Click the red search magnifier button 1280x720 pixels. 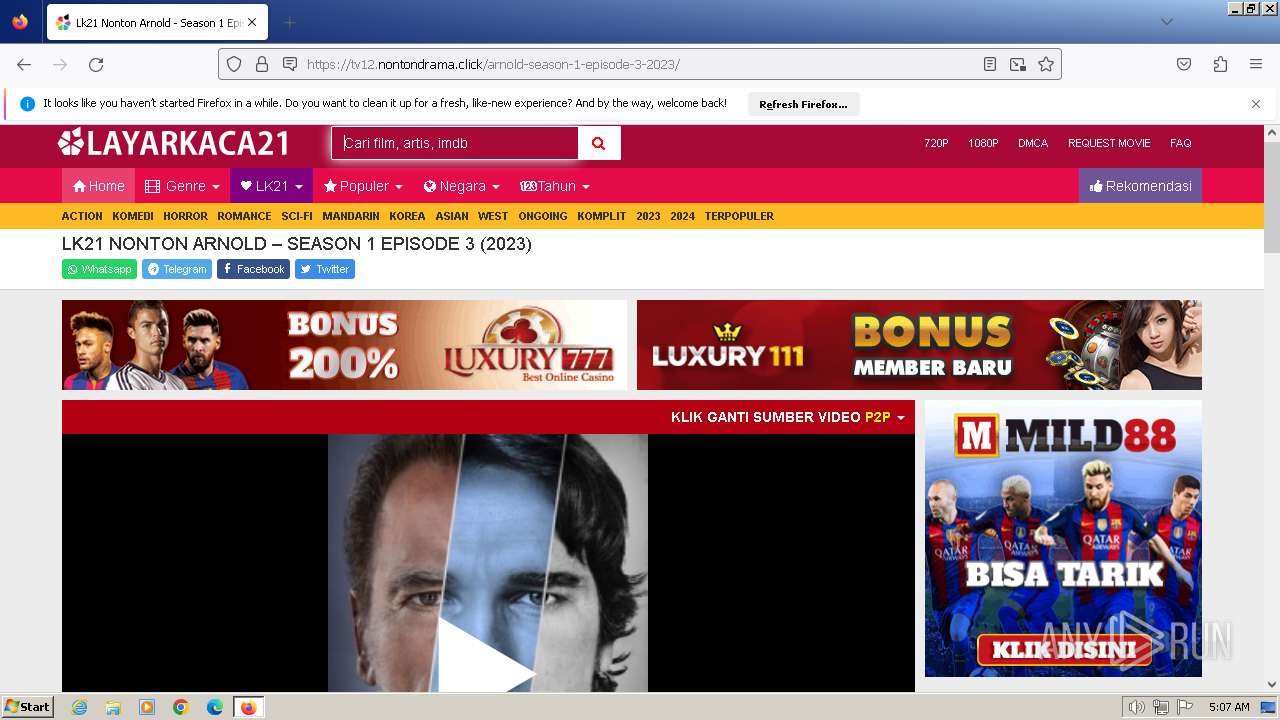tap(599, 143)
